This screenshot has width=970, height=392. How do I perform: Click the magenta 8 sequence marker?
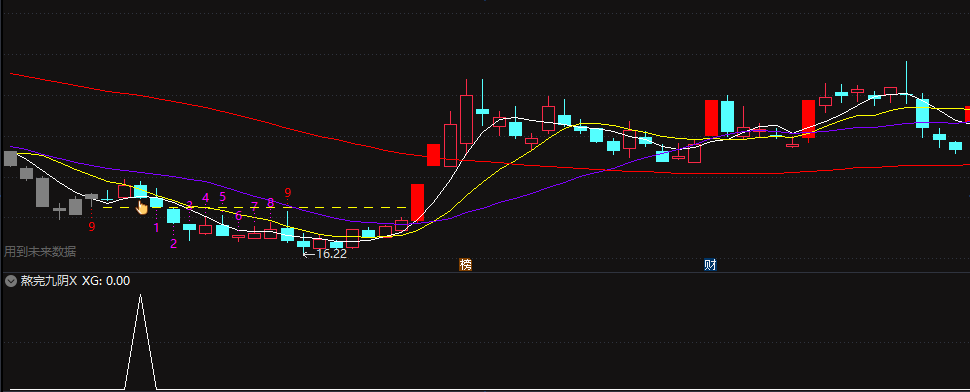pyautogui.click(x=270, y=202)
